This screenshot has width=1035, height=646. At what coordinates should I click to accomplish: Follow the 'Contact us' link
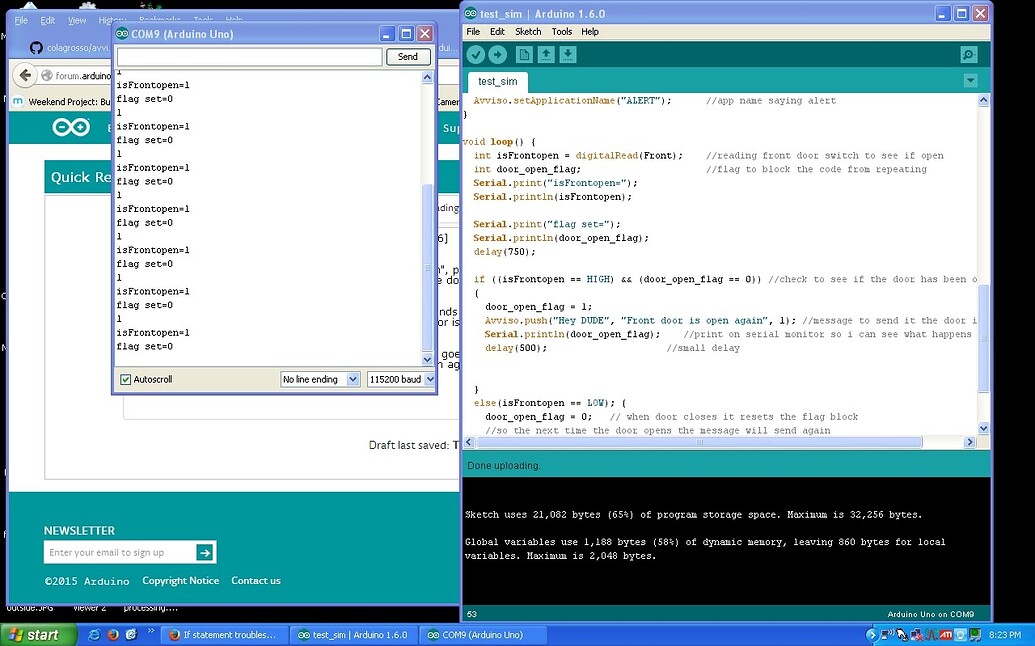pyautogui.click(x=254, y=580)
